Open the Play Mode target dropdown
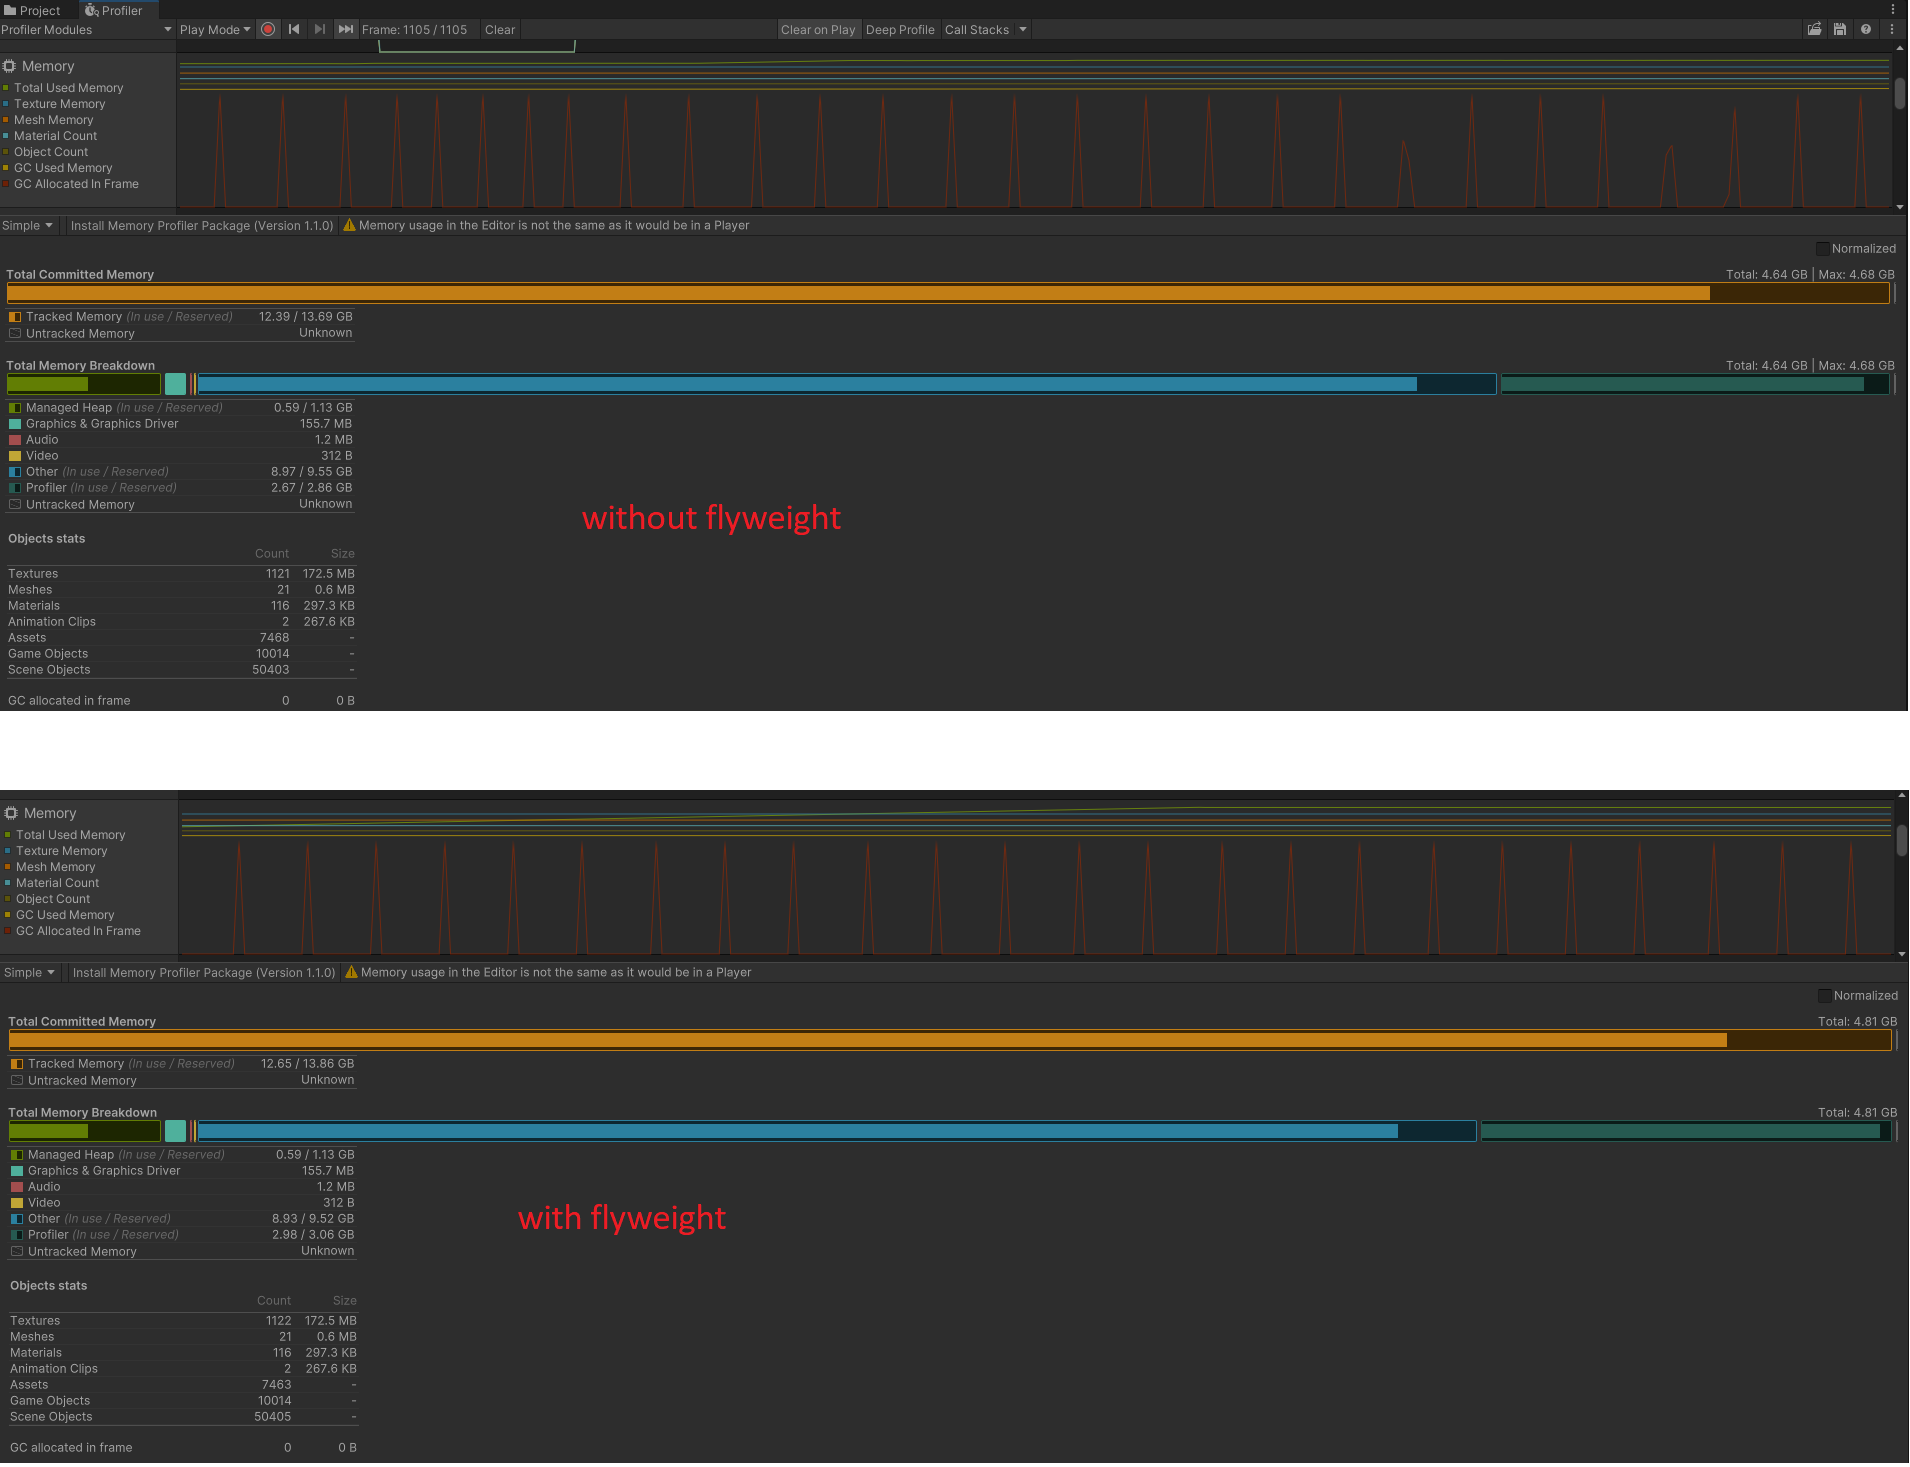 pos(214,29)
